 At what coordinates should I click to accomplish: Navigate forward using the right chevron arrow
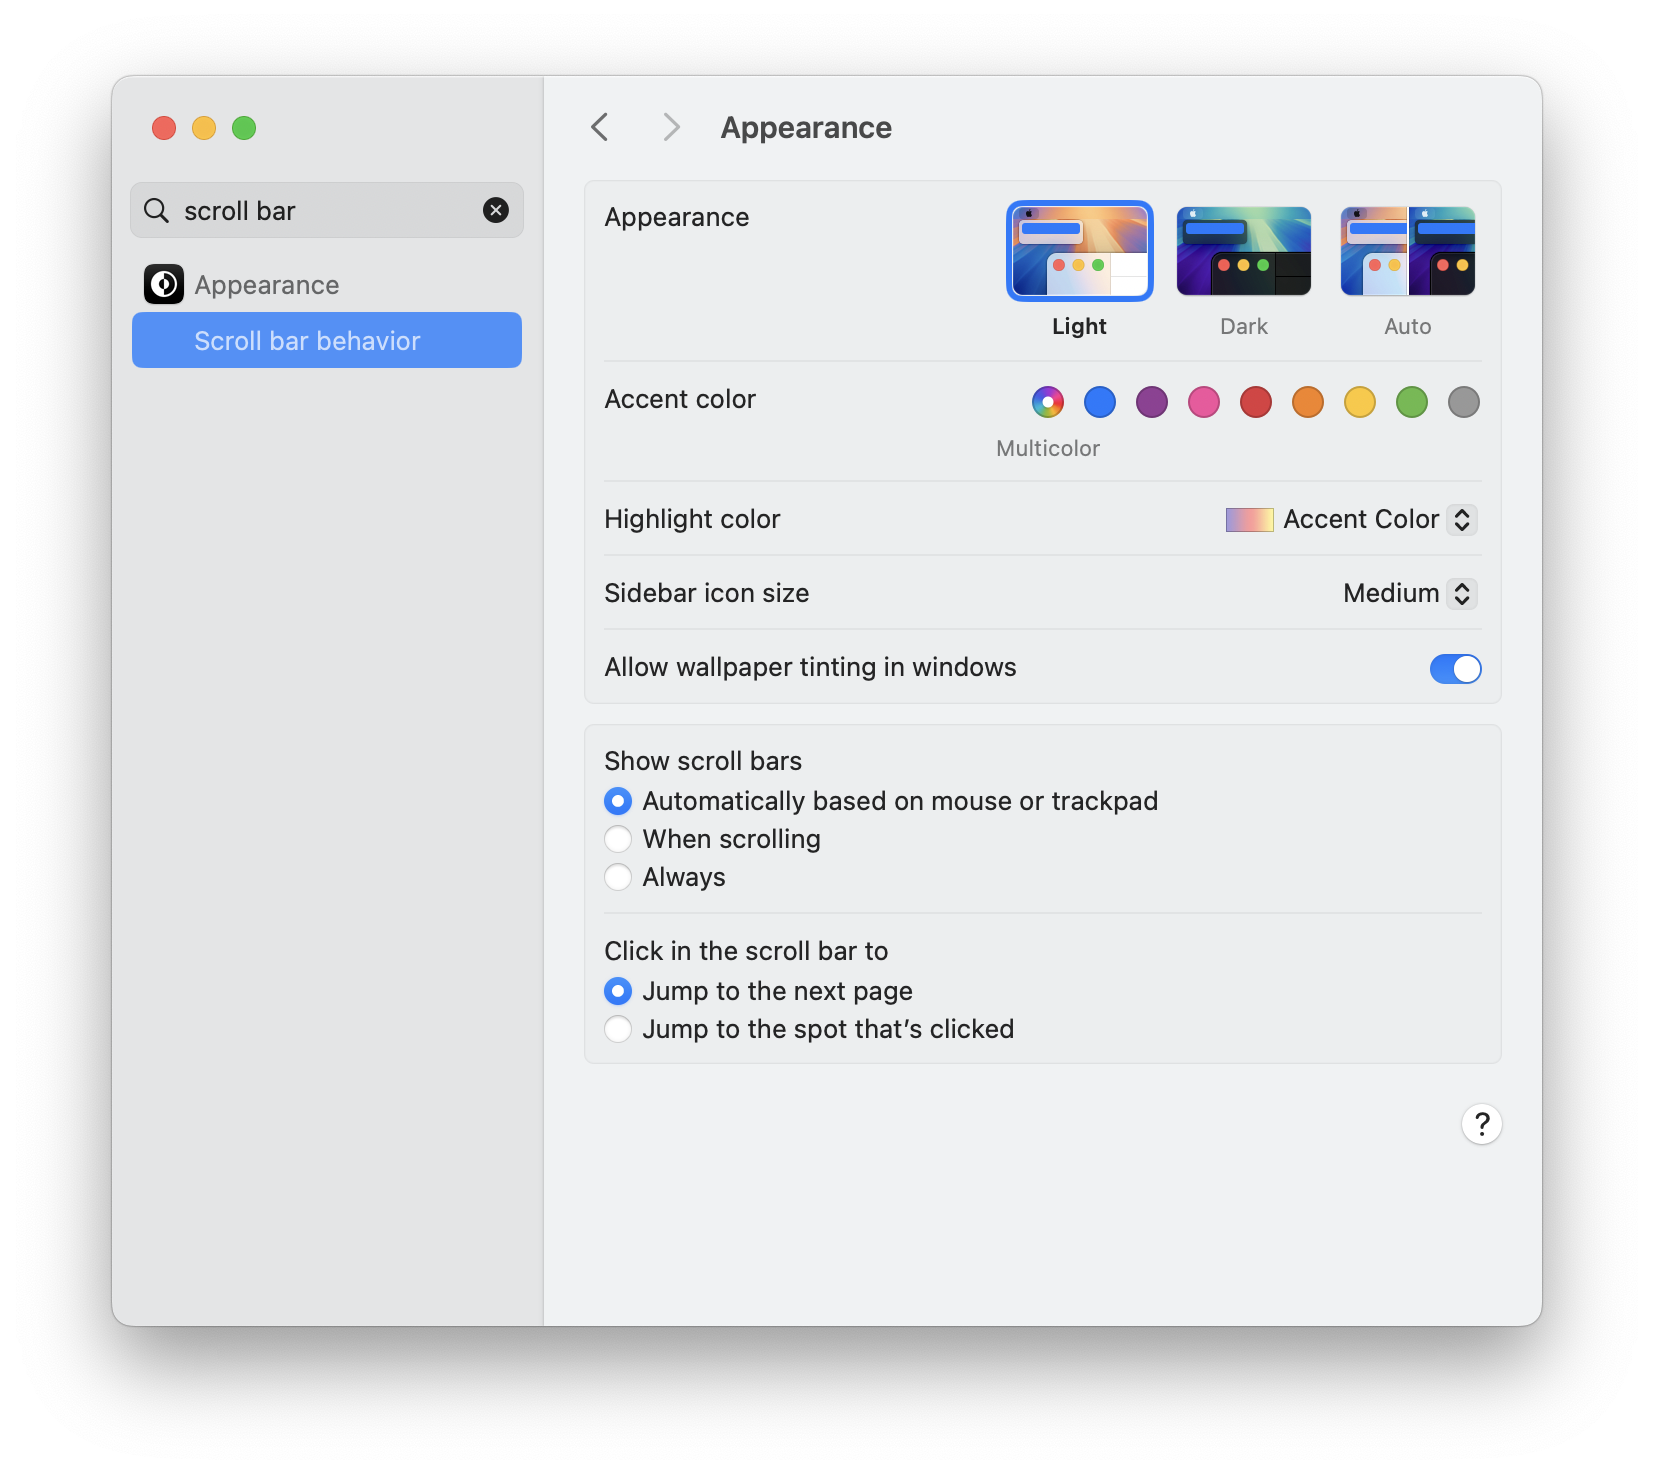[670, 127]
